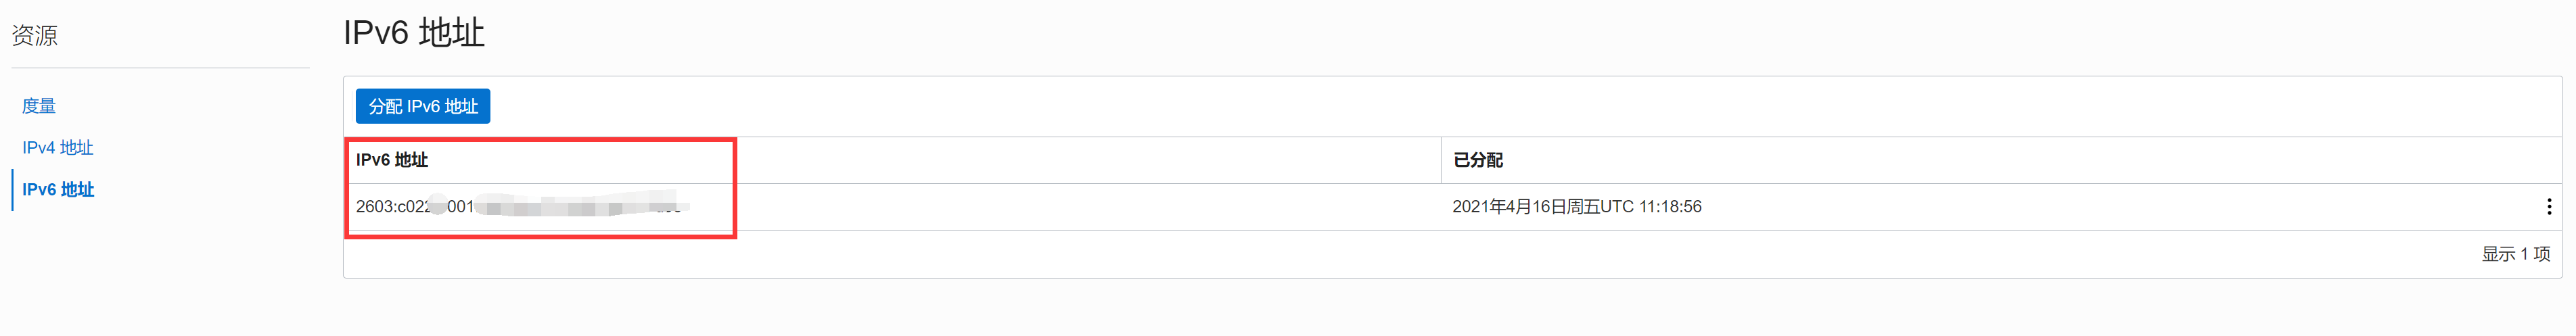This screenshot has width=2576, height=336.
Task: Click the 分配 IPv6 地址 button
Action: [x=422, y=106]
